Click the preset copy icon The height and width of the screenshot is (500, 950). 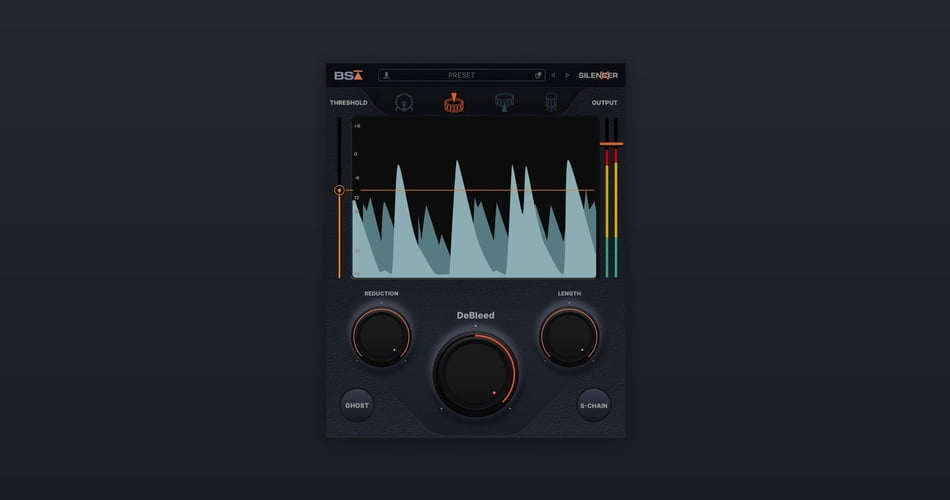538,75
